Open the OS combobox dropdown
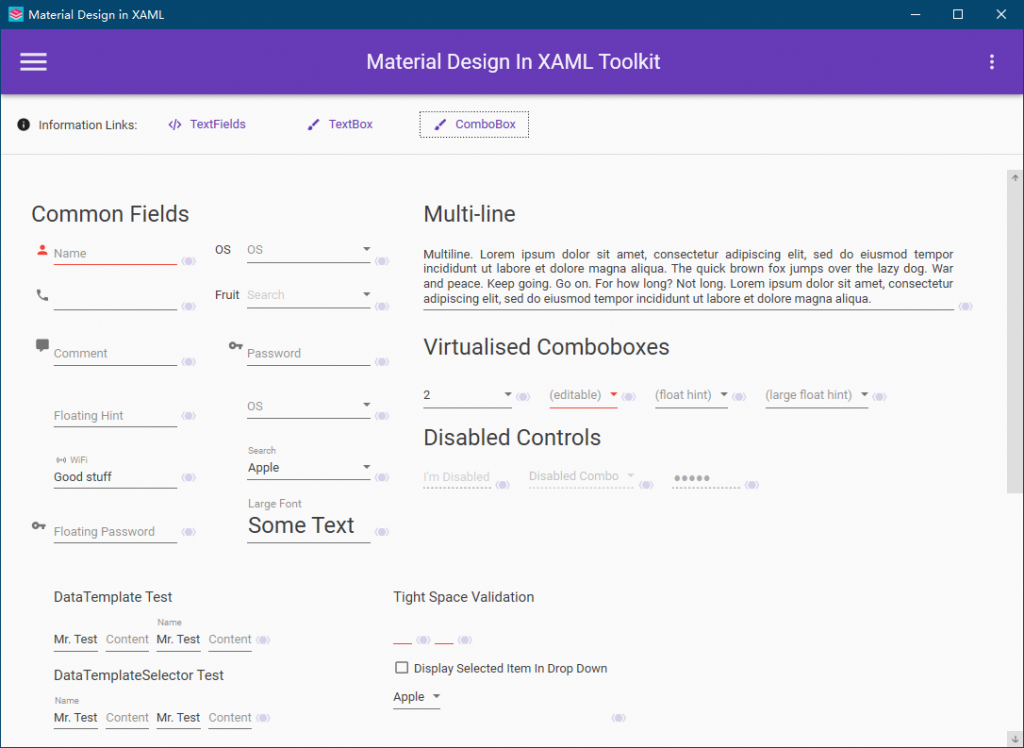Image resolution: width=1024 pixels, height=748 pixels. pos(366,249)
